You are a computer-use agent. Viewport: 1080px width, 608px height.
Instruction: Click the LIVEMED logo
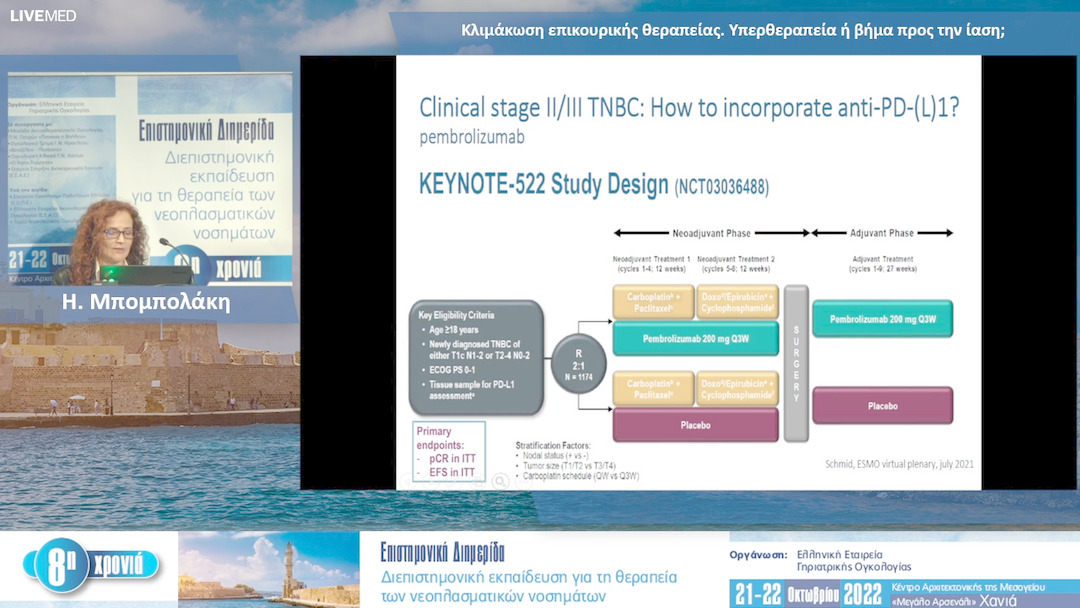coord(42,15)
